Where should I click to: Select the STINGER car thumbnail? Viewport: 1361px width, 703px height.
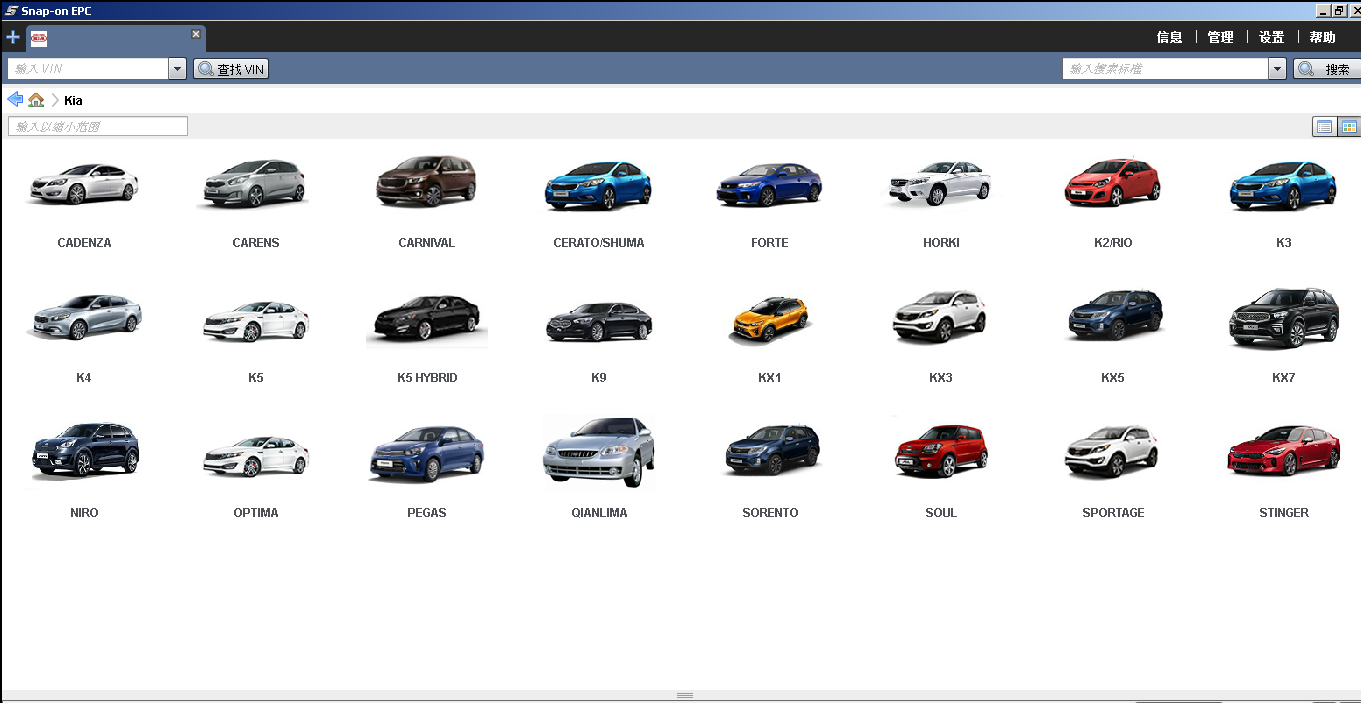tap(1283, 451)
